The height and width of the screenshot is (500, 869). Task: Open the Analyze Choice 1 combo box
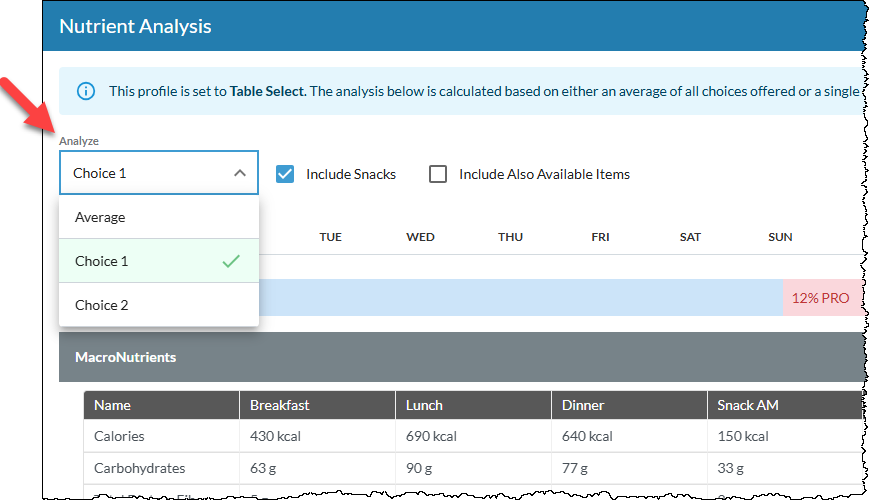[x=159, y=172]
